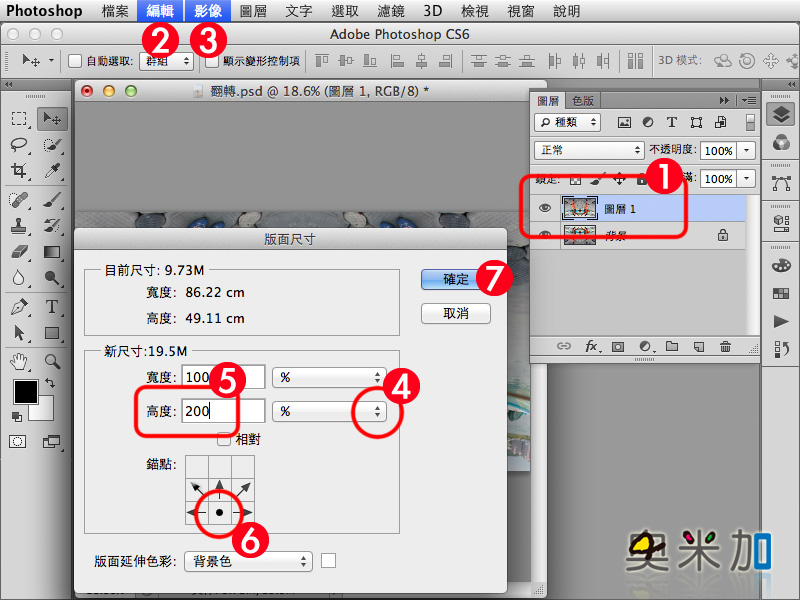The height and width of the screenshot is (600, 800).
Task: Open the 3D menu
Action: point(433,11)
